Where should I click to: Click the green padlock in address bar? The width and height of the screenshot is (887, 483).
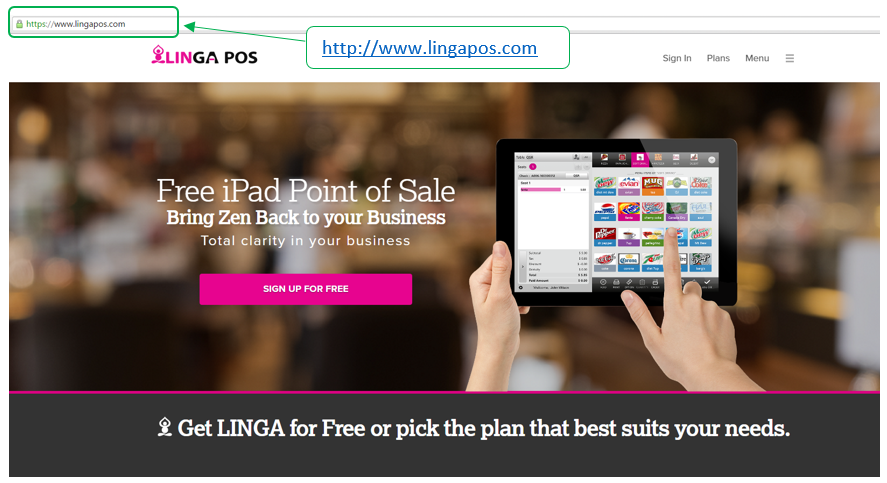[x=19, y=24]
